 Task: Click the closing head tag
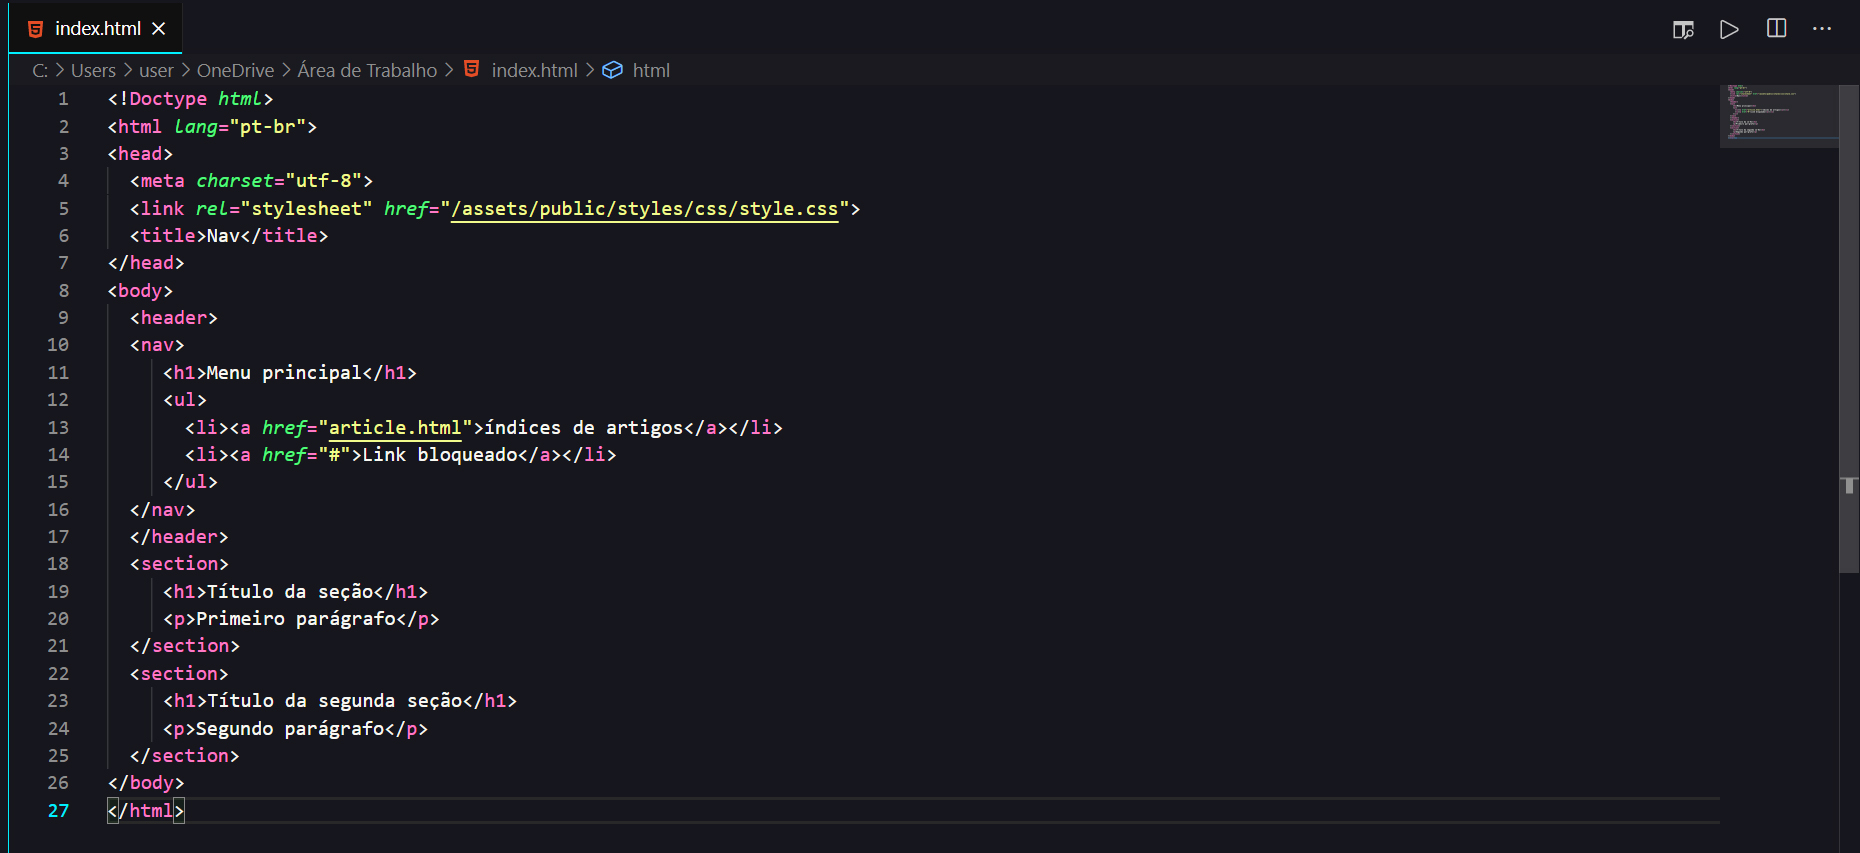146,263
